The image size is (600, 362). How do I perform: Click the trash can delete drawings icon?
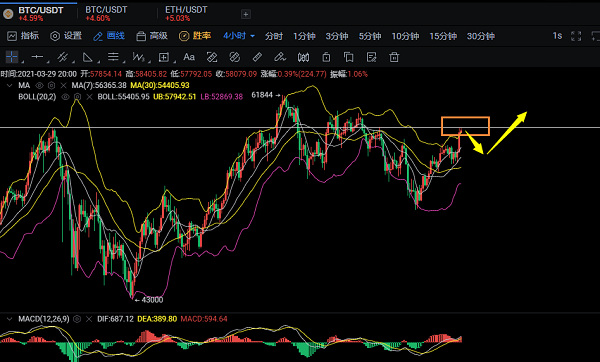tap(394, 57)
